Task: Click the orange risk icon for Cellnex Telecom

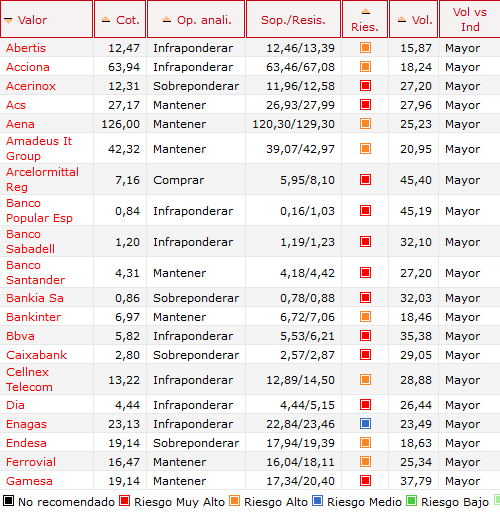Action: pos(365,380)
